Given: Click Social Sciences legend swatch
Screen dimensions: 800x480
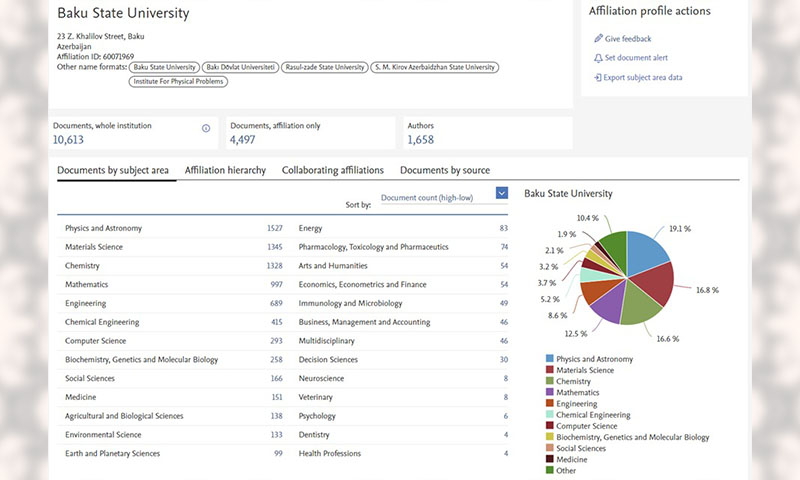Looking at the screenshot, I should (x=549, y=448).
